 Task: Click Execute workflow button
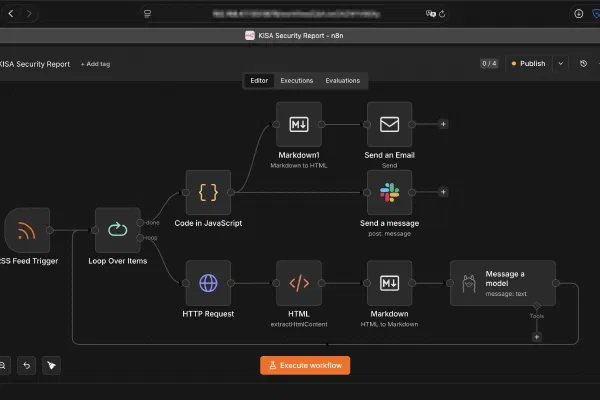click(305, 366)
